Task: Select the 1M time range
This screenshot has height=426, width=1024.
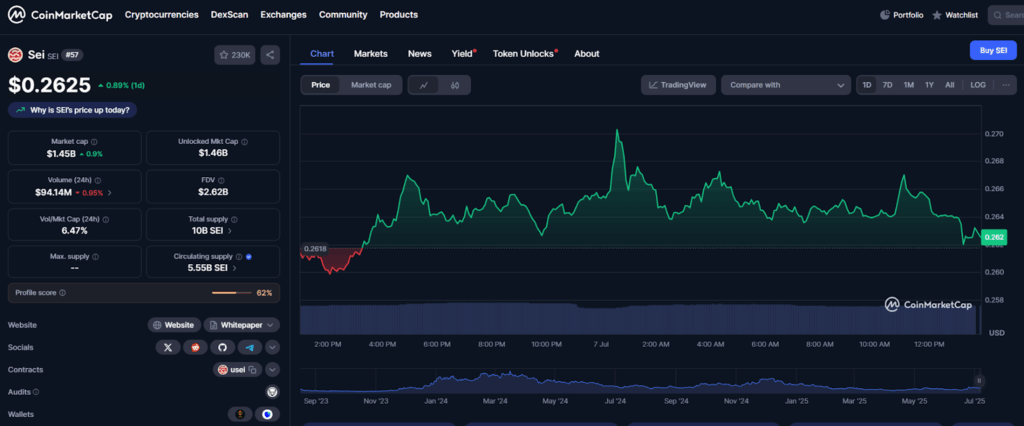Action: [x=908, y=85]
